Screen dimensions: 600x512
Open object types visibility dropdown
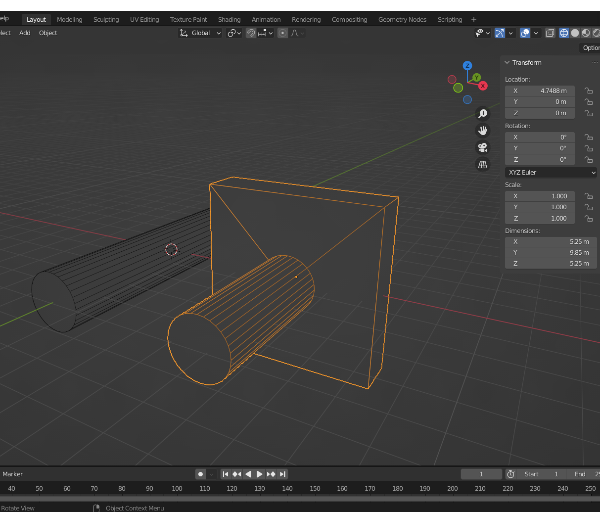coord(483,33)
